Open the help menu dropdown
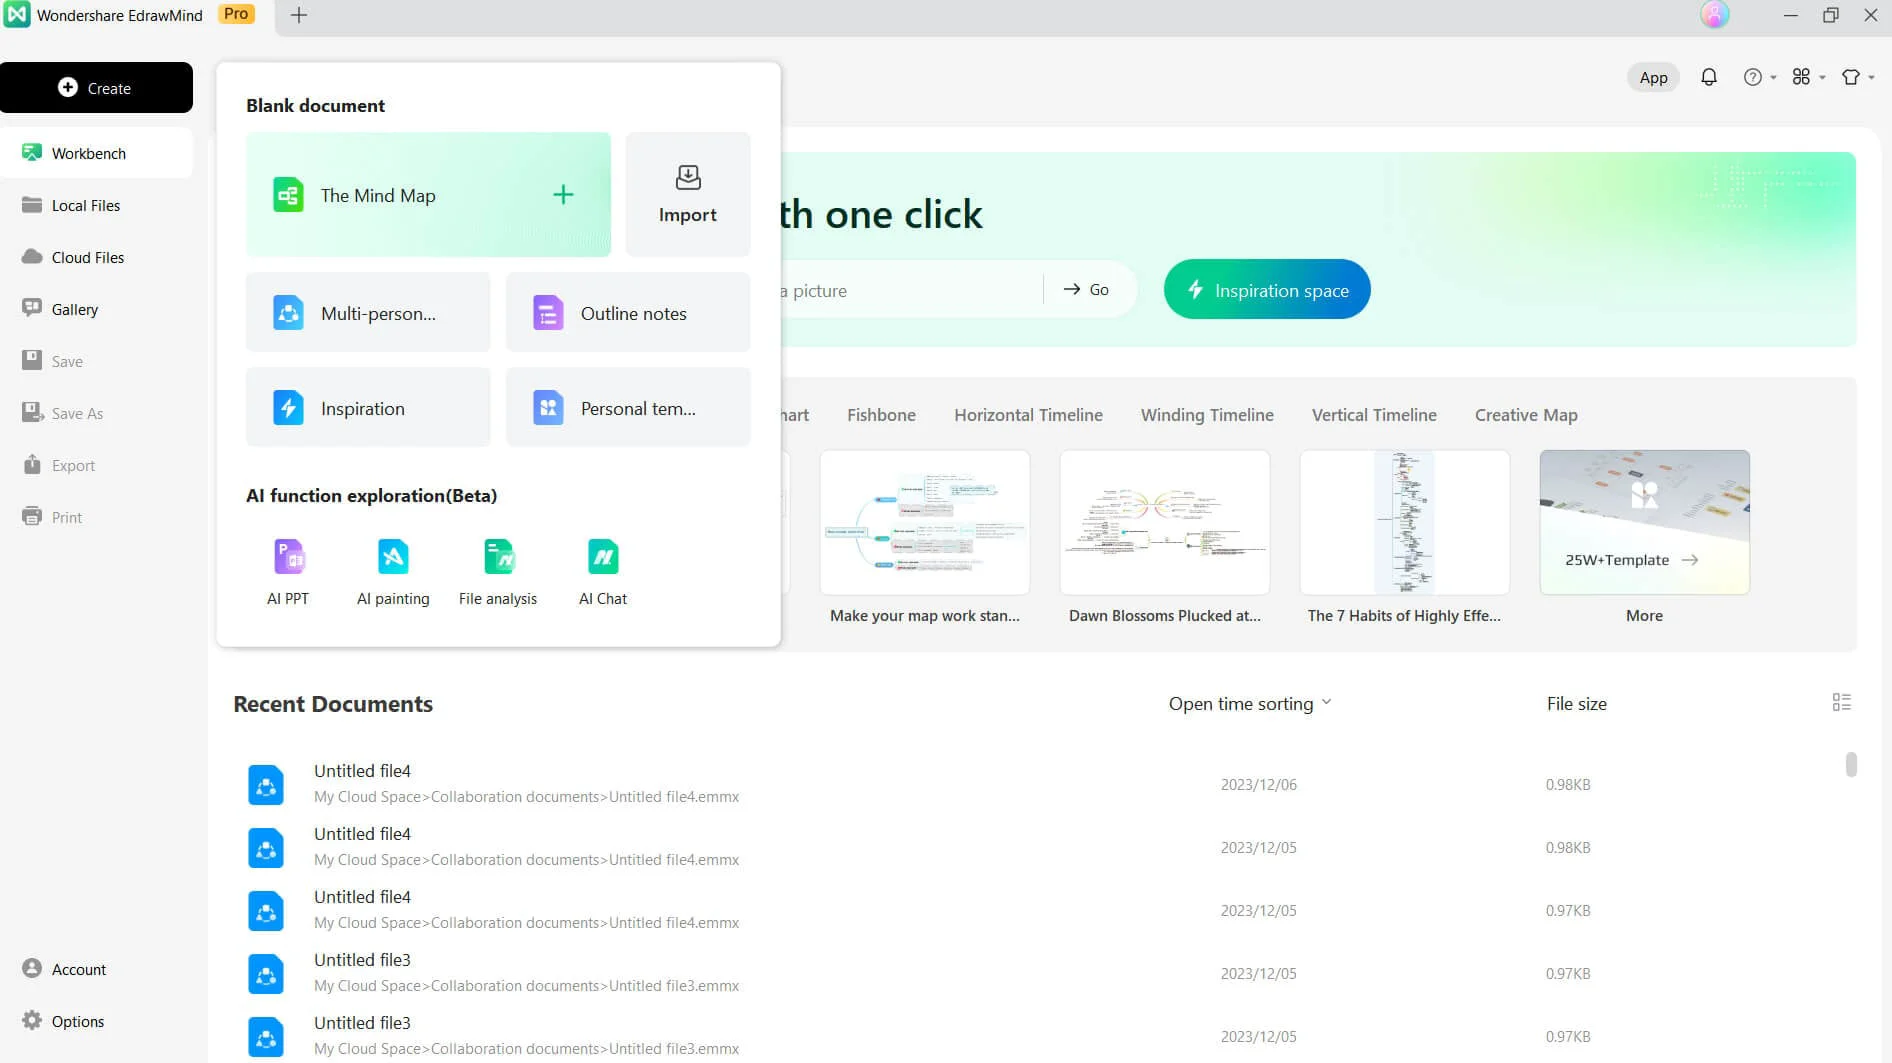1892x1063 pixels. coord(1759,77)
